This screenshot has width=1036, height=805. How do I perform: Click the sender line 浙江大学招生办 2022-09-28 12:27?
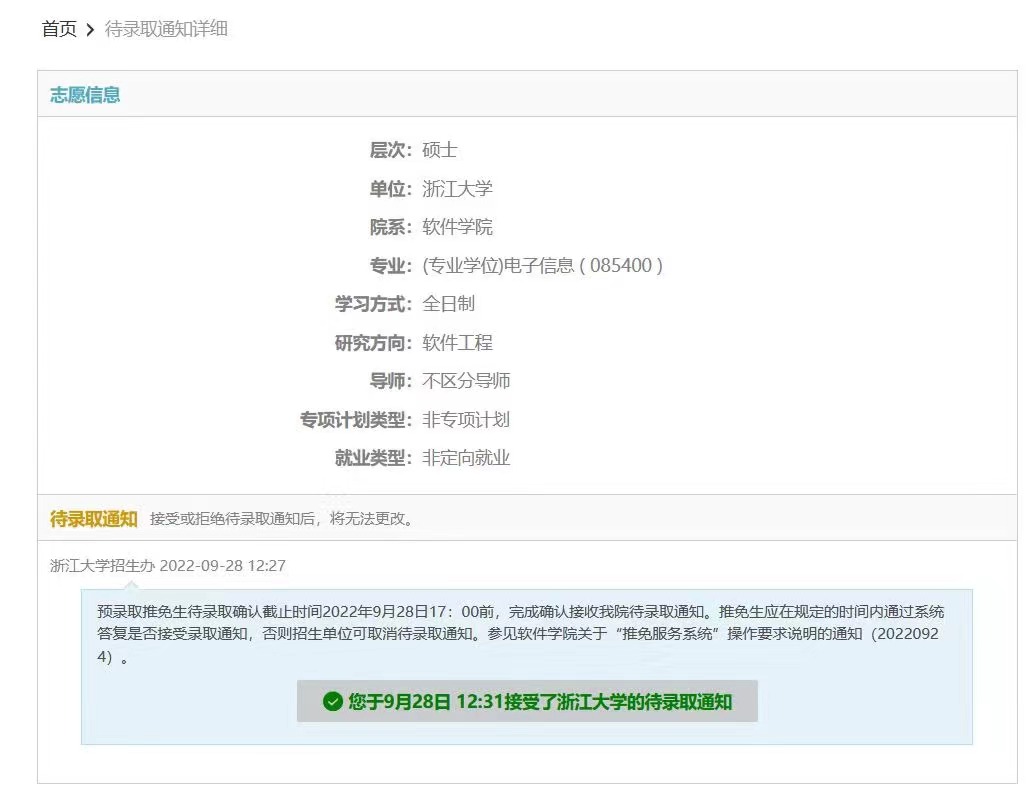[168, 566]
